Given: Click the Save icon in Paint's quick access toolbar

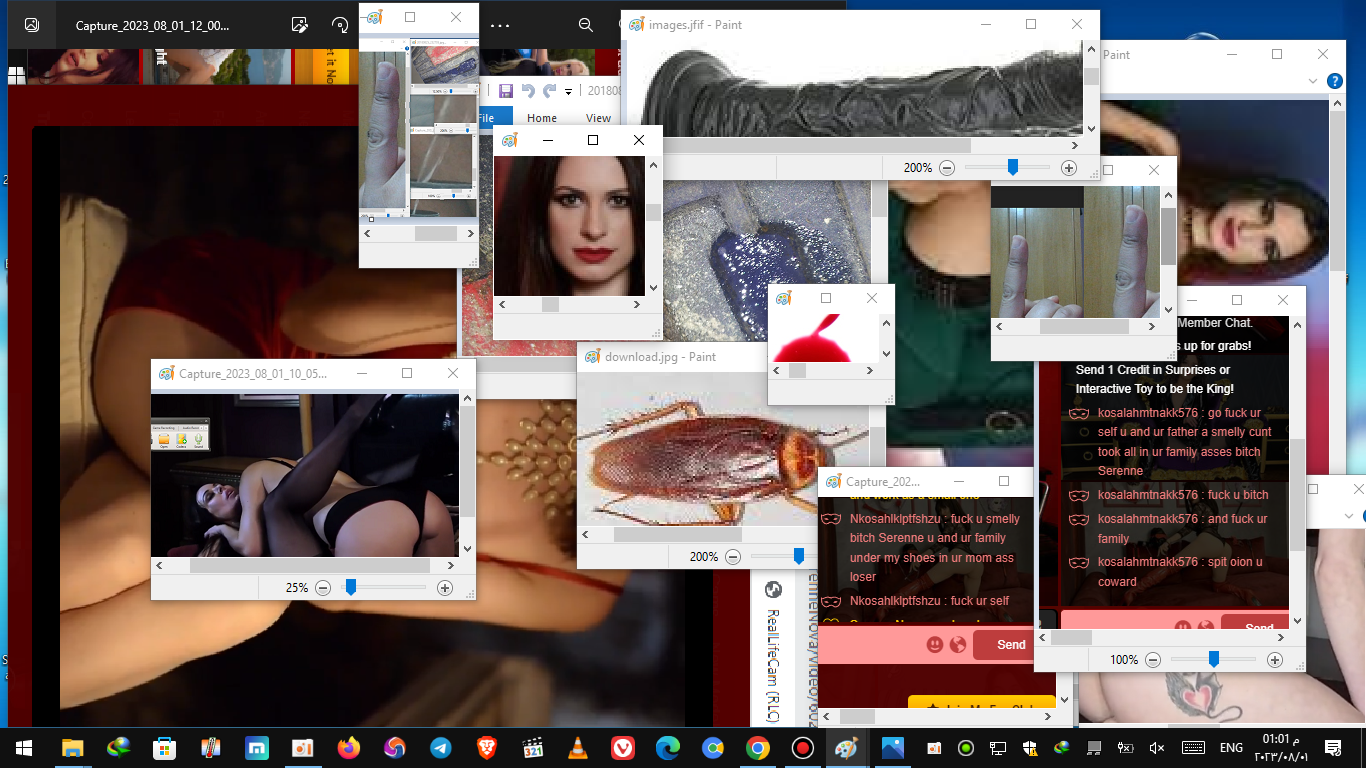Looking at the screenshot, I should tap(506, 91).
